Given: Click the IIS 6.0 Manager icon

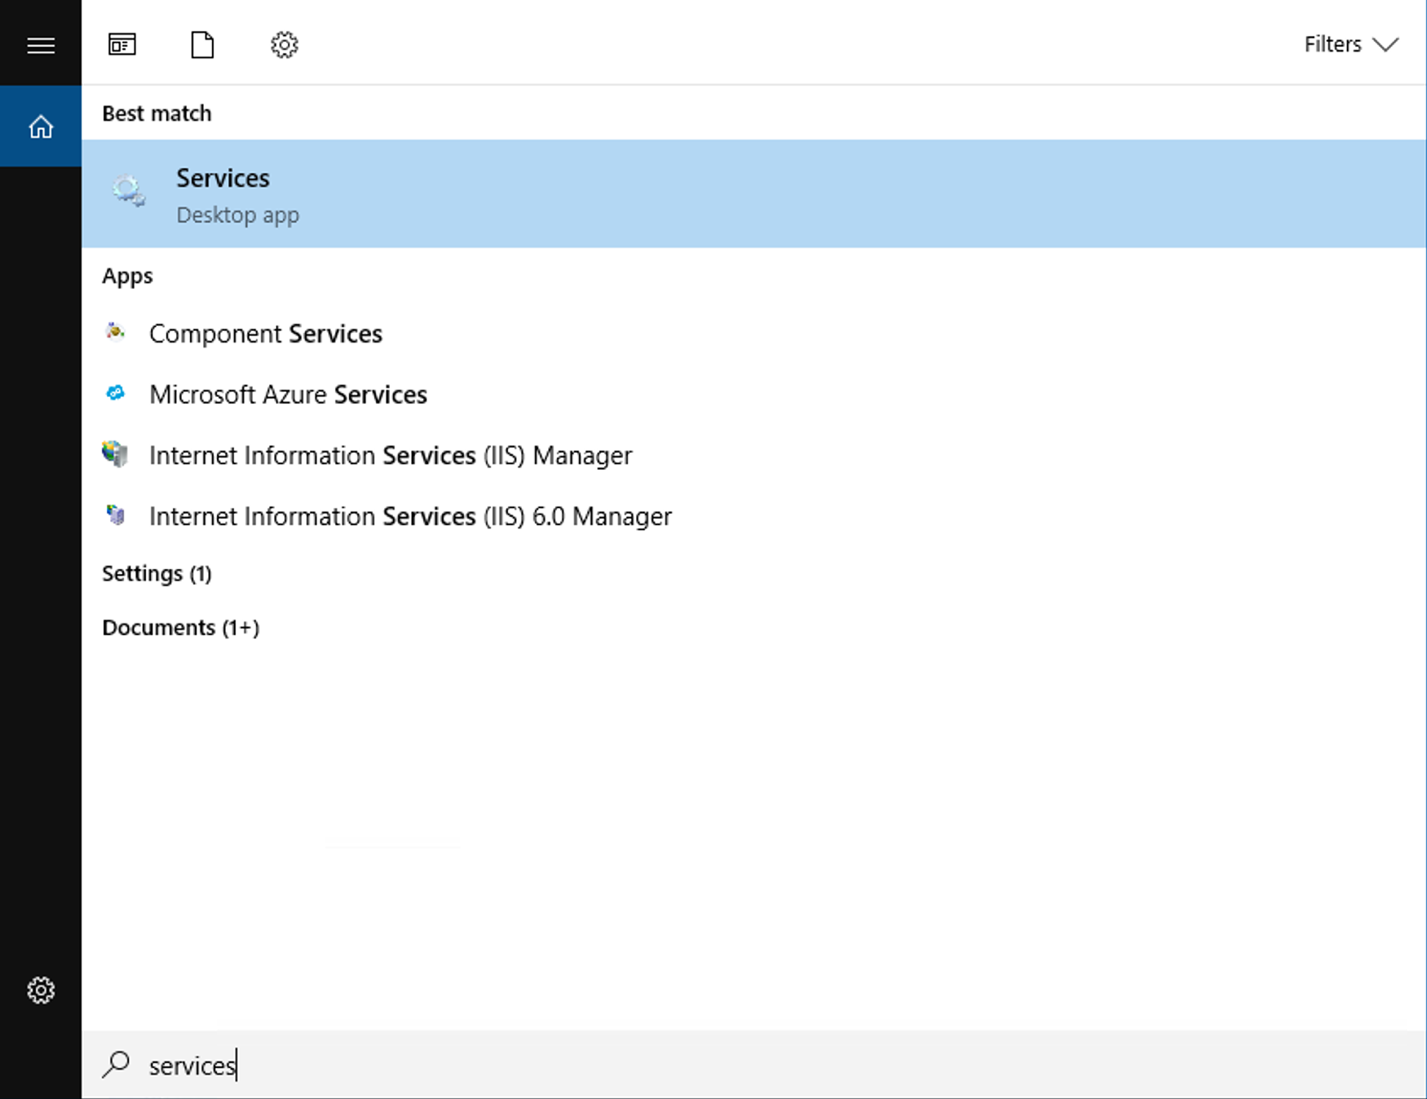Looking at the screenshot, I should 116,515.
